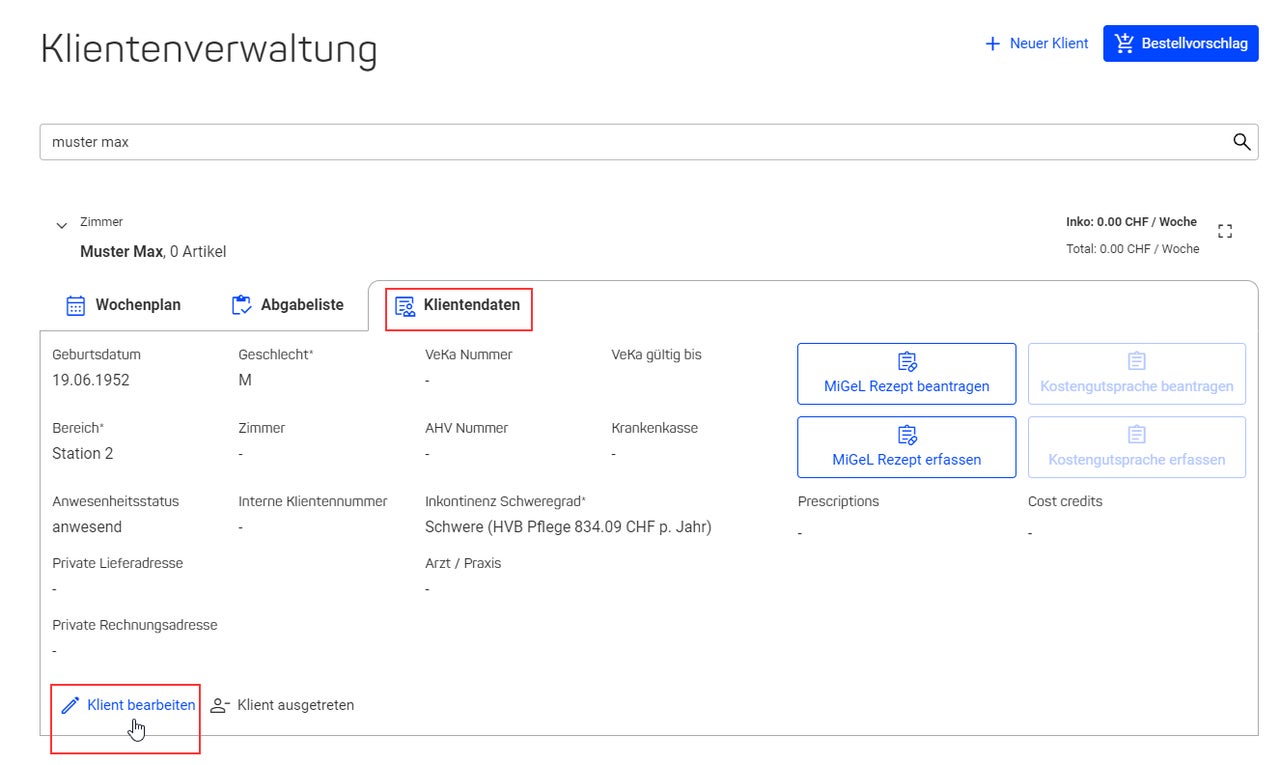
Task: Select the Klientendaten tab
Action: (x=459, y=308)
